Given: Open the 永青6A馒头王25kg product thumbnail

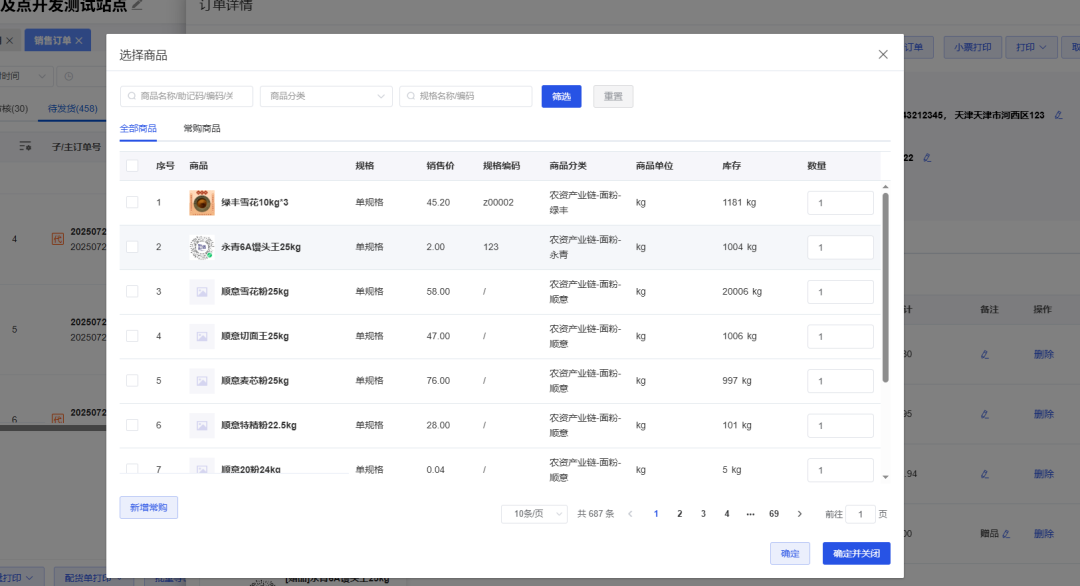Looking at the screenshot, I should 202,247.
